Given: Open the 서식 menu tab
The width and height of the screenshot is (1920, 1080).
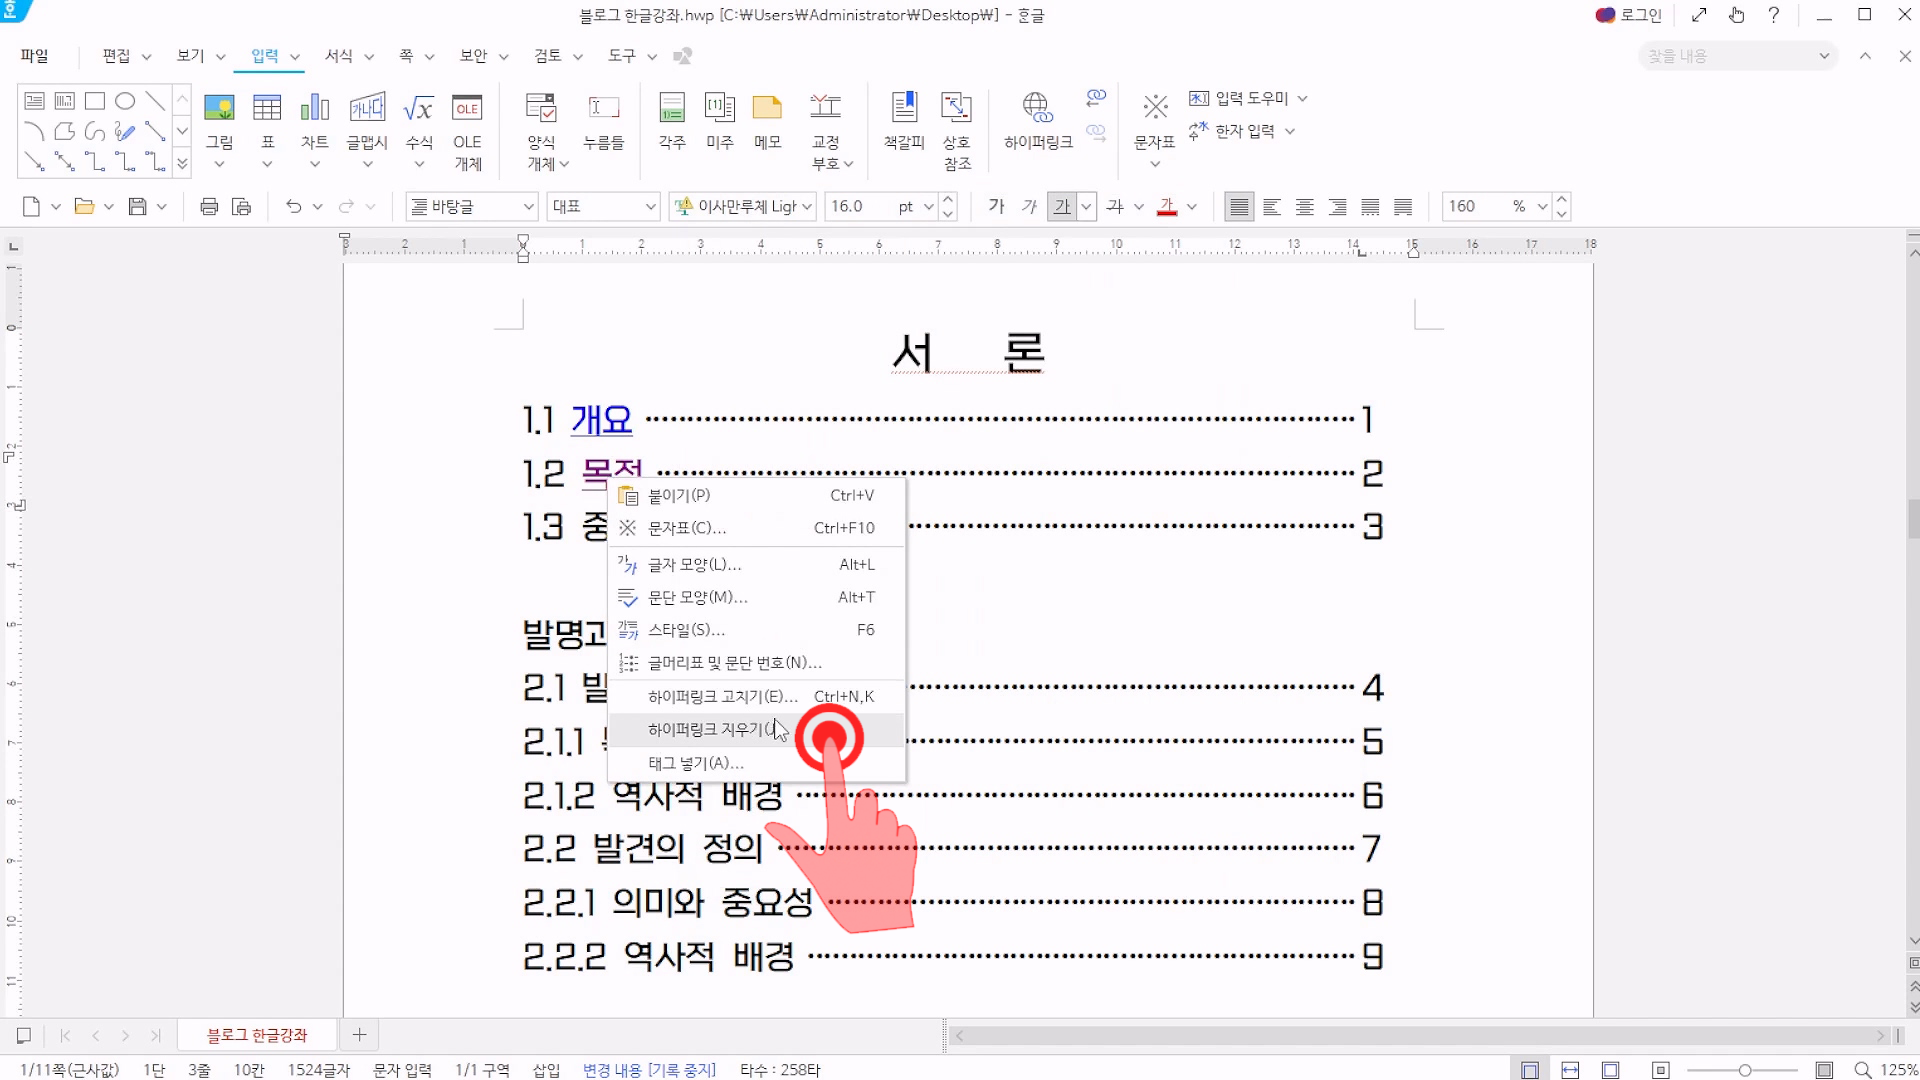Looking at the screenshot, I should [x=339, y=56].
